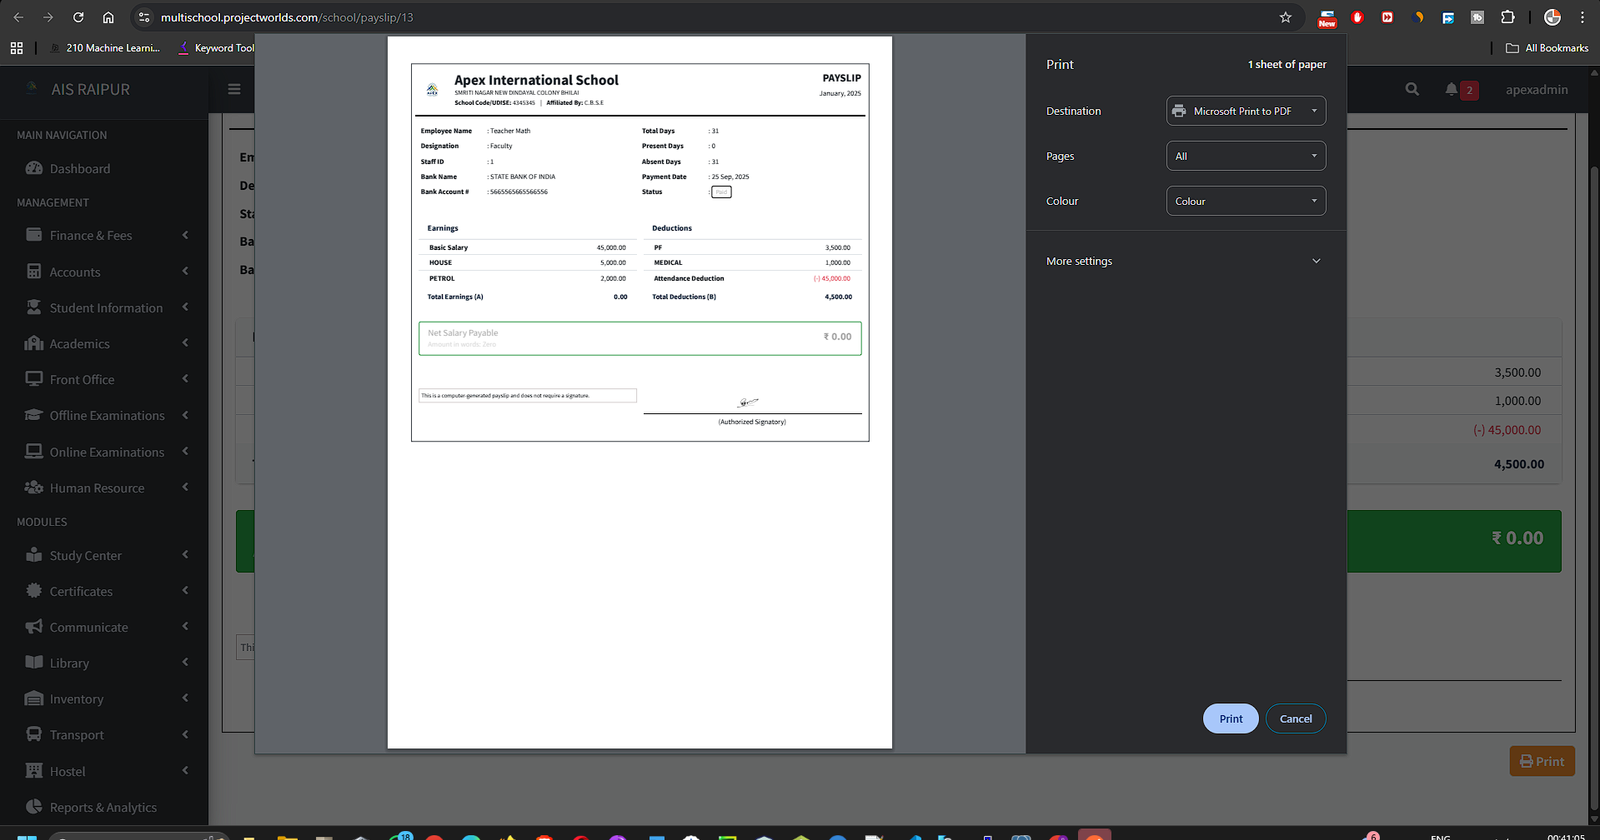This screenshot has height=840, width=1600.
Task: Click the Dashboard icon in sidebar
Action: click(34, 169)
